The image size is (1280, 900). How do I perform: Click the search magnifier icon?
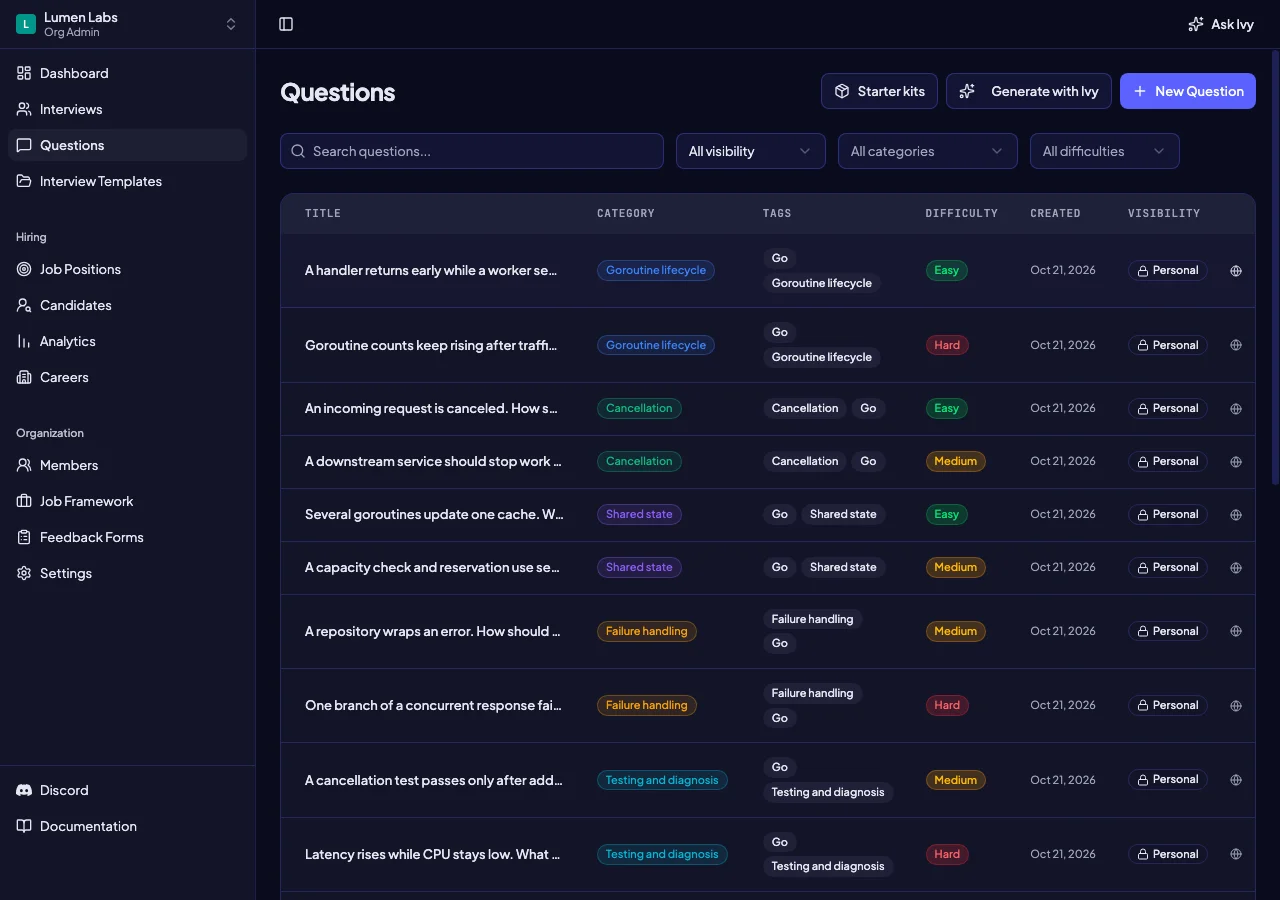click(298, 151)
